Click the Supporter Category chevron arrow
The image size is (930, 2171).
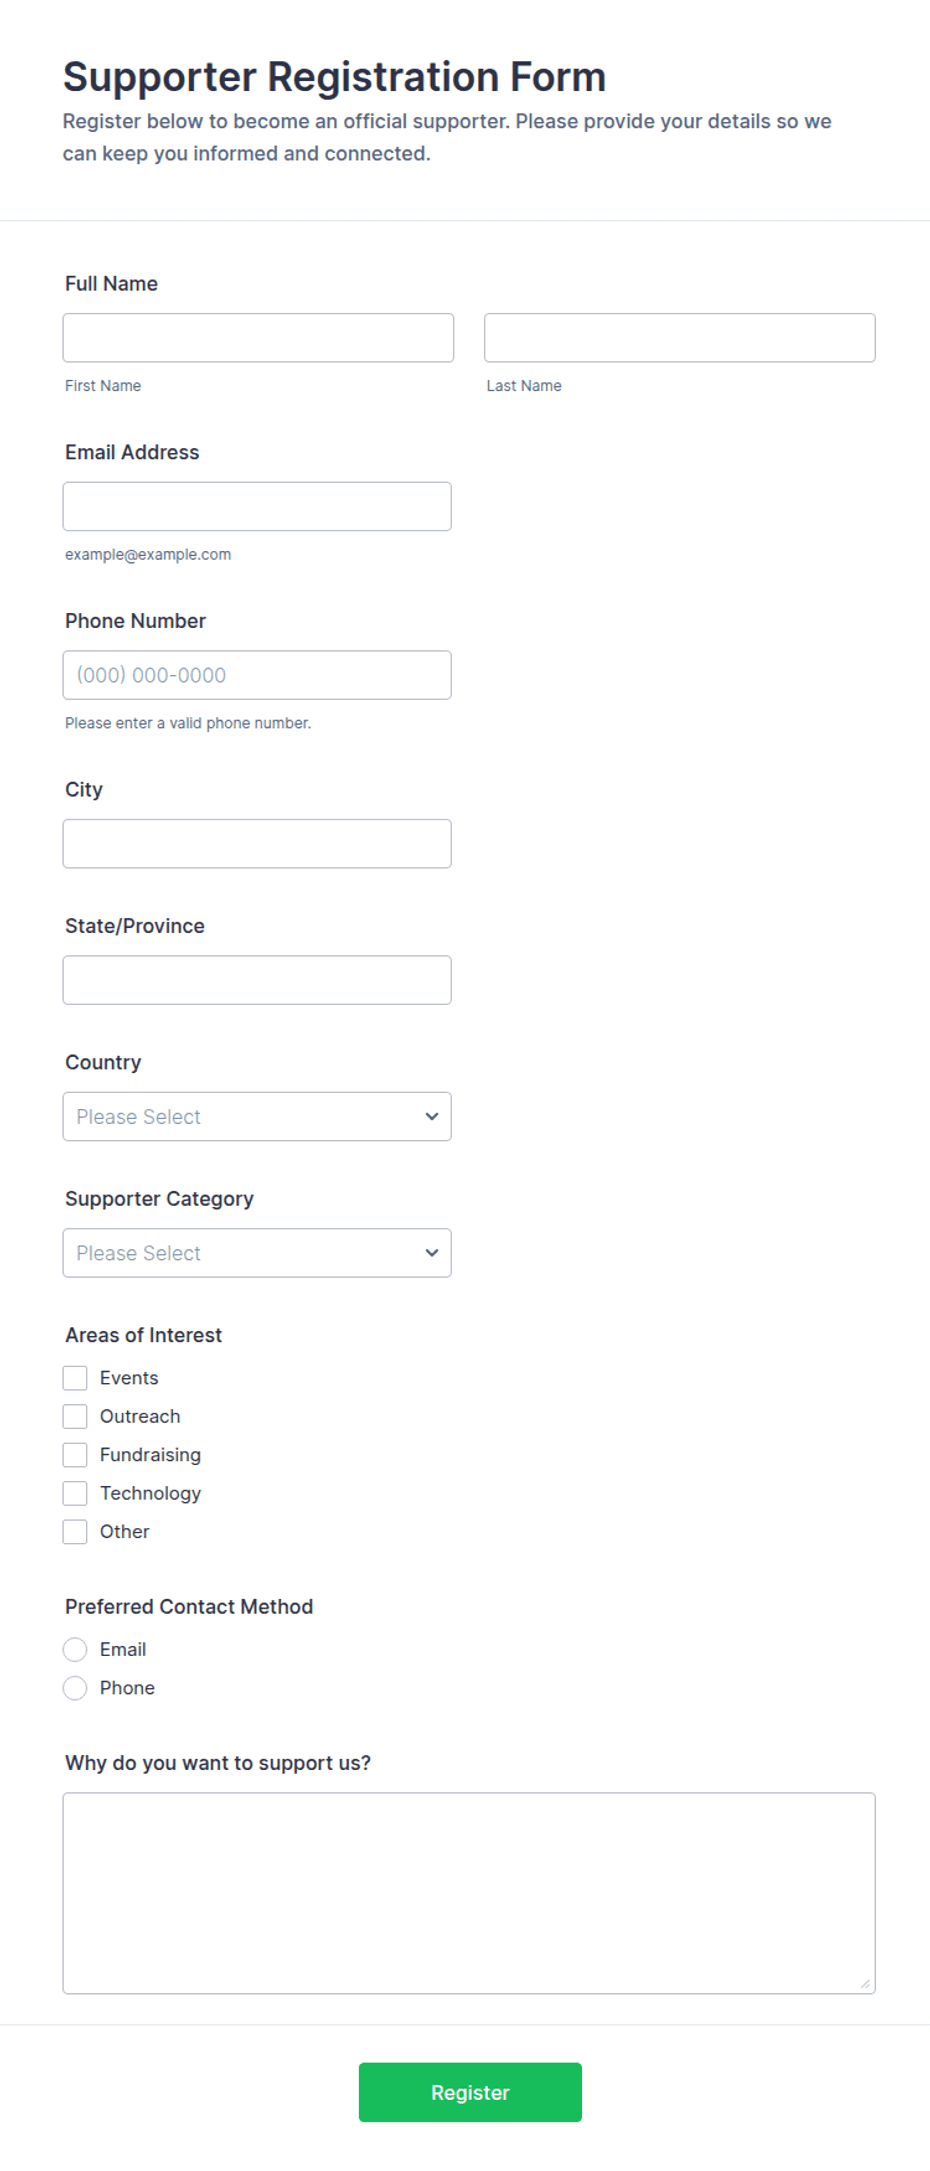click(x=432, y=1253)
